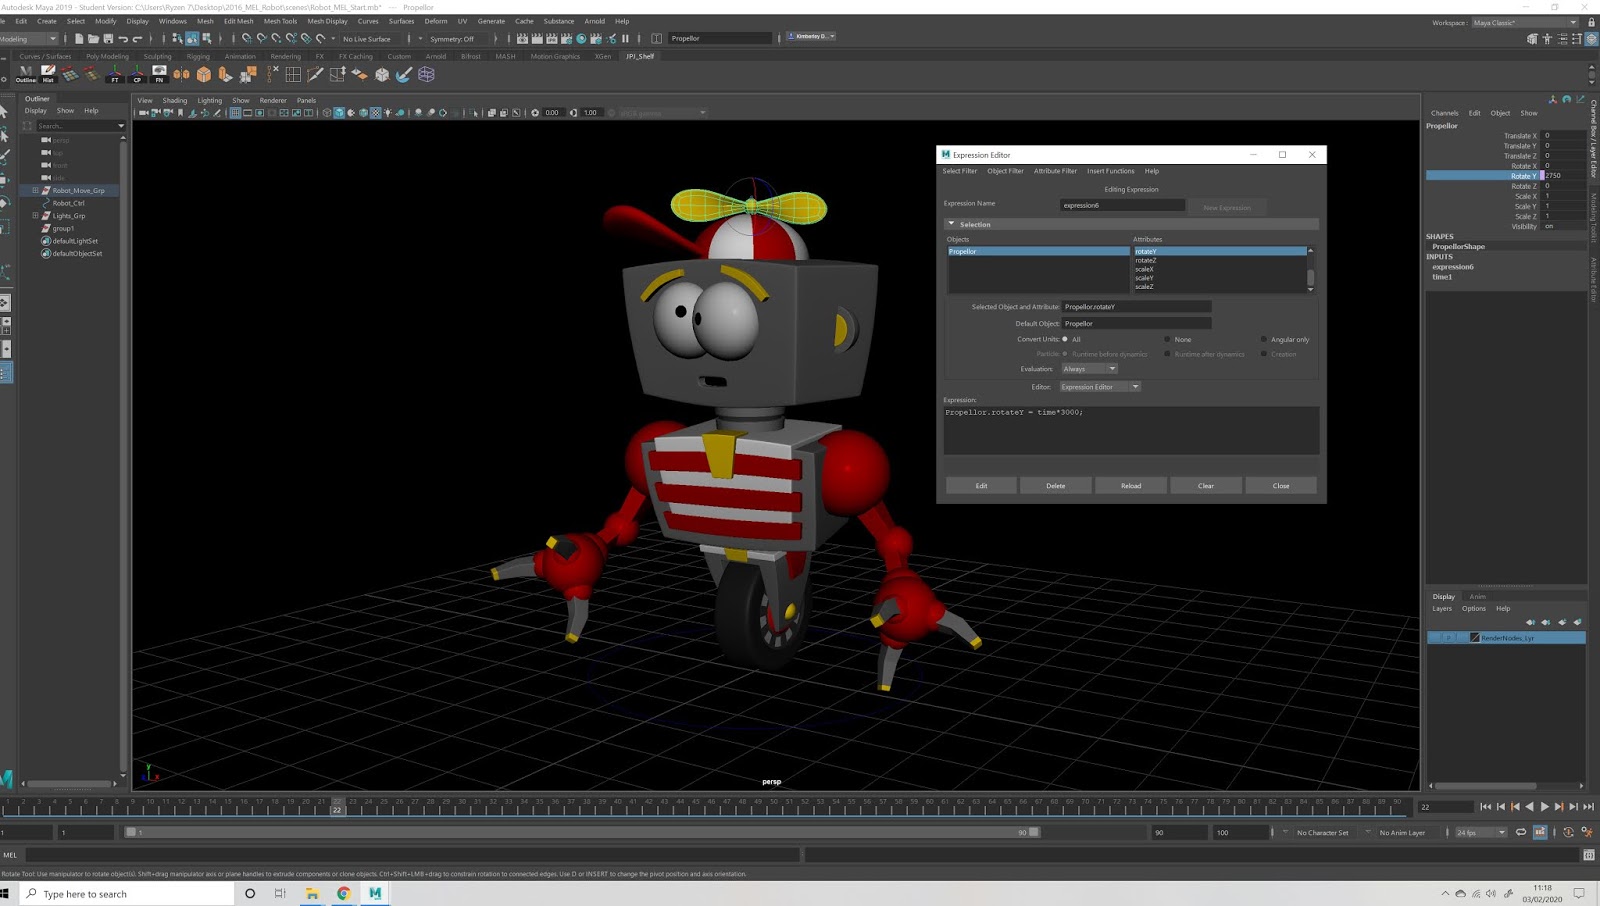
Task: Click the Script Editor icon
Action: (1589, 855)
